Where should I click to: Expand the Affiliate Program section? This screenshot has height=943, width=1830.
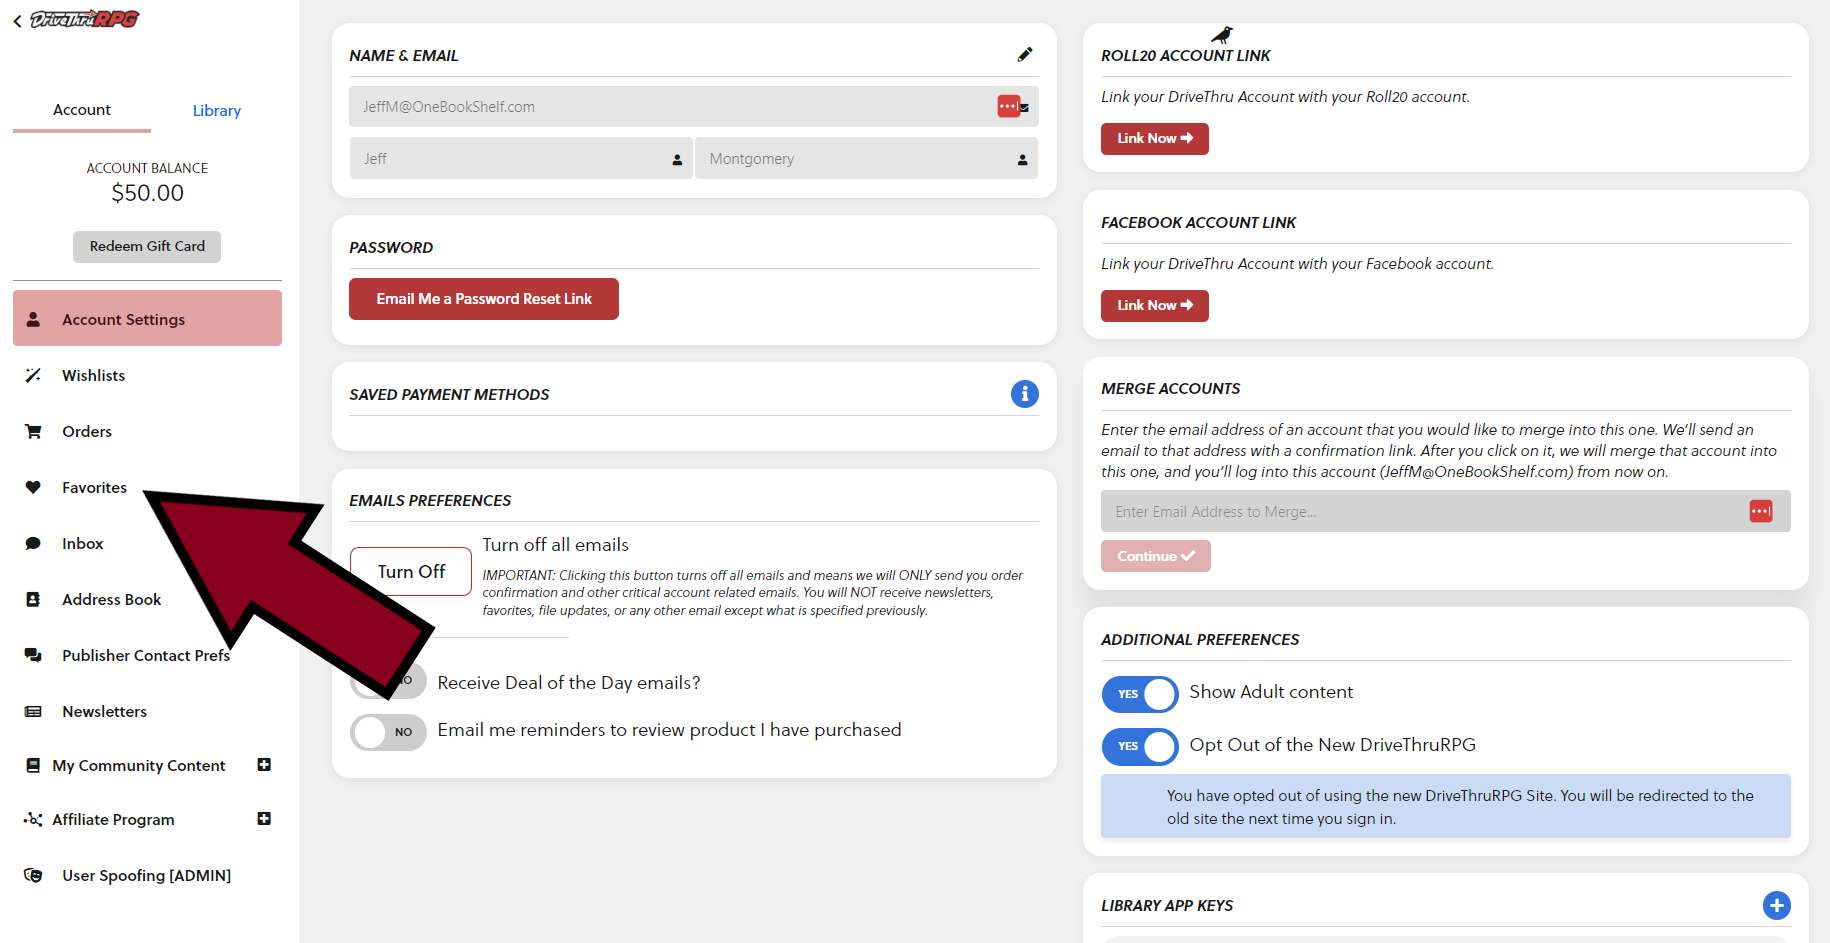(x=264, y=819)
